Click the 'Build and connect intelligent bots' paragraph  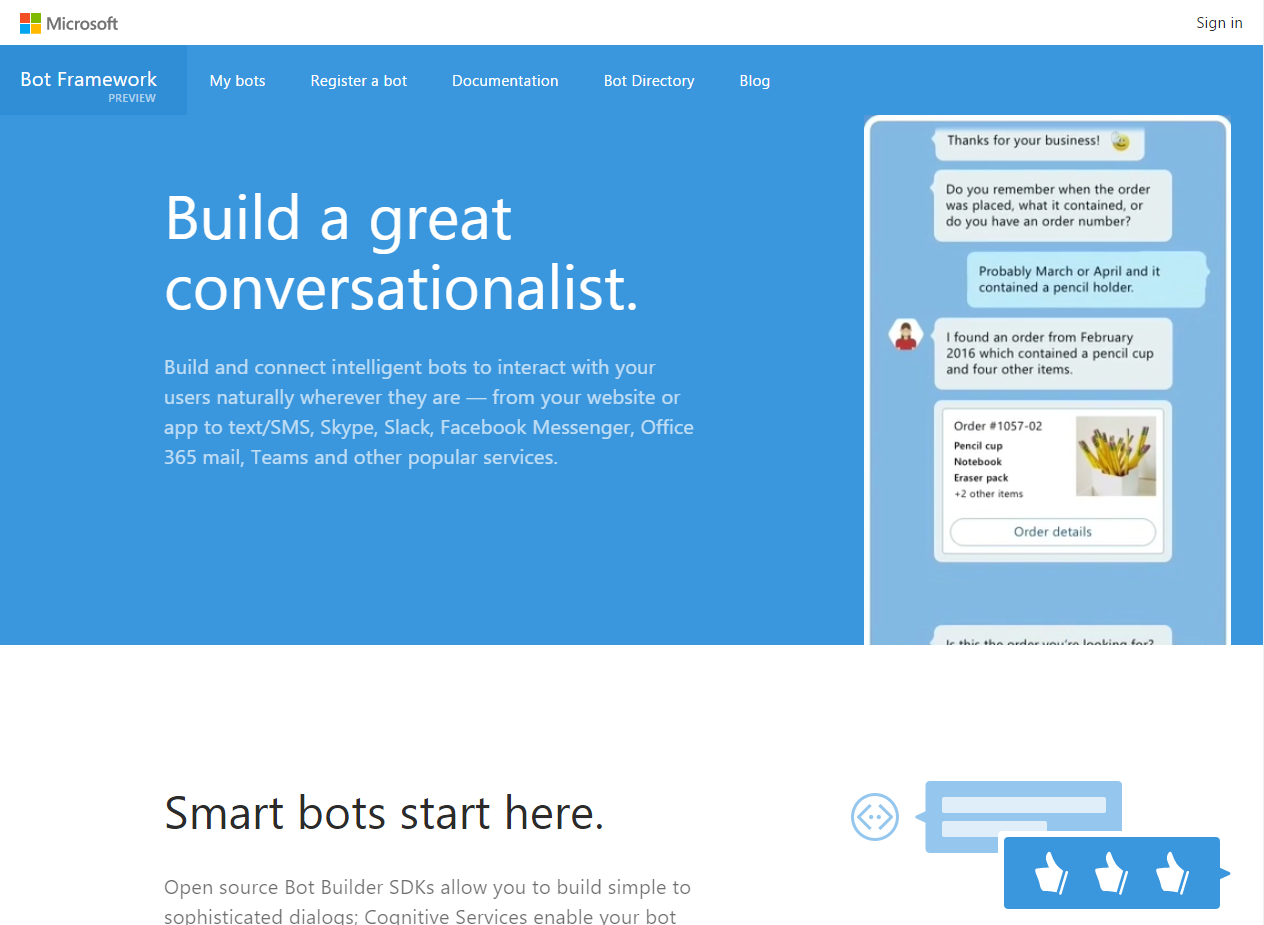click(429, 412)
